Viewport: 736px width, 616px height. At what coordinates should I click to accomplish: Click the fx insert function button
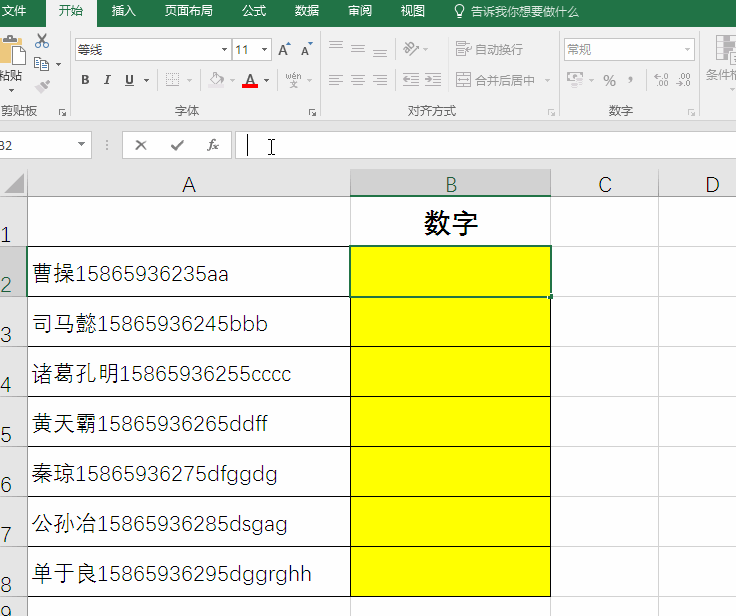(x=213, y=146)
